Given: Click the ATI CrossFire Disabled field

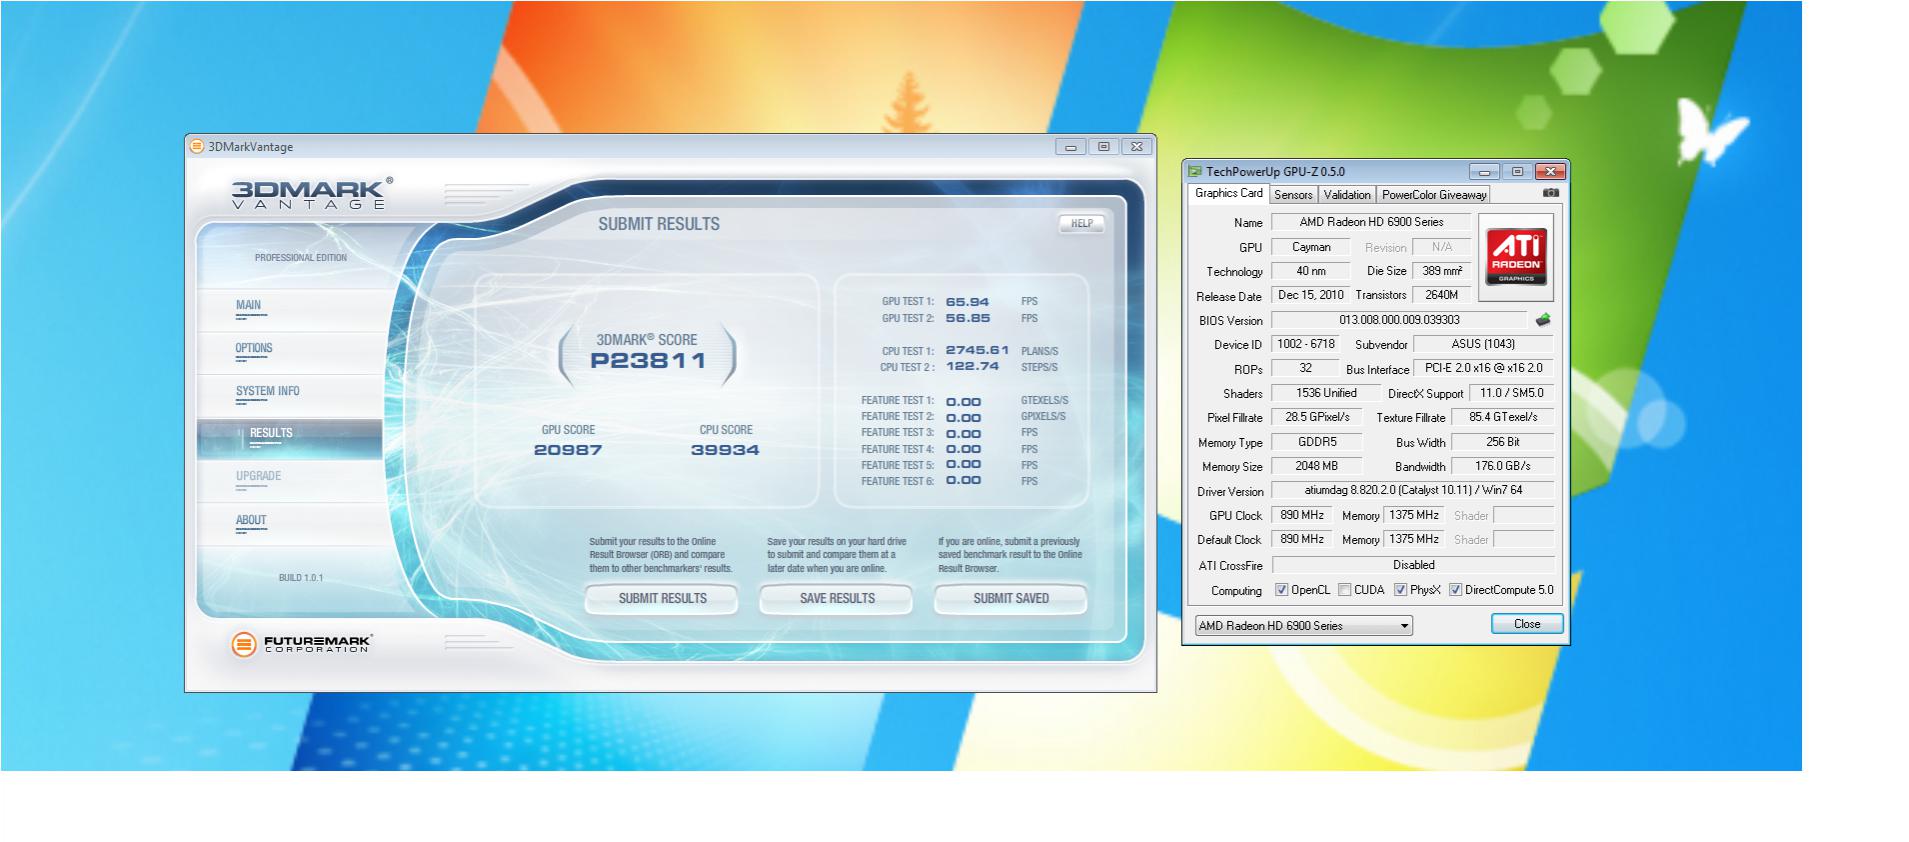Looking at the screenshot, I should (x=1412, y=565).
